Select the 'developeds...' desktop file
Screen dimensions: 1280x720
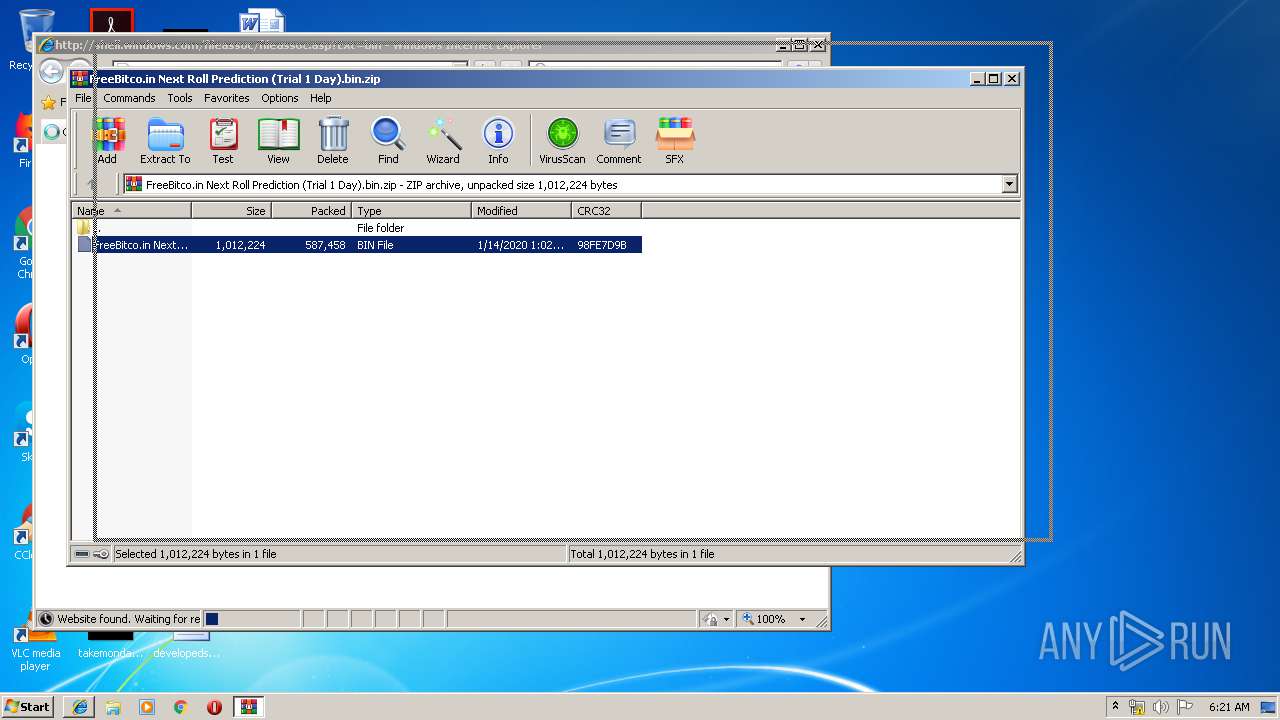click(187, 647)
